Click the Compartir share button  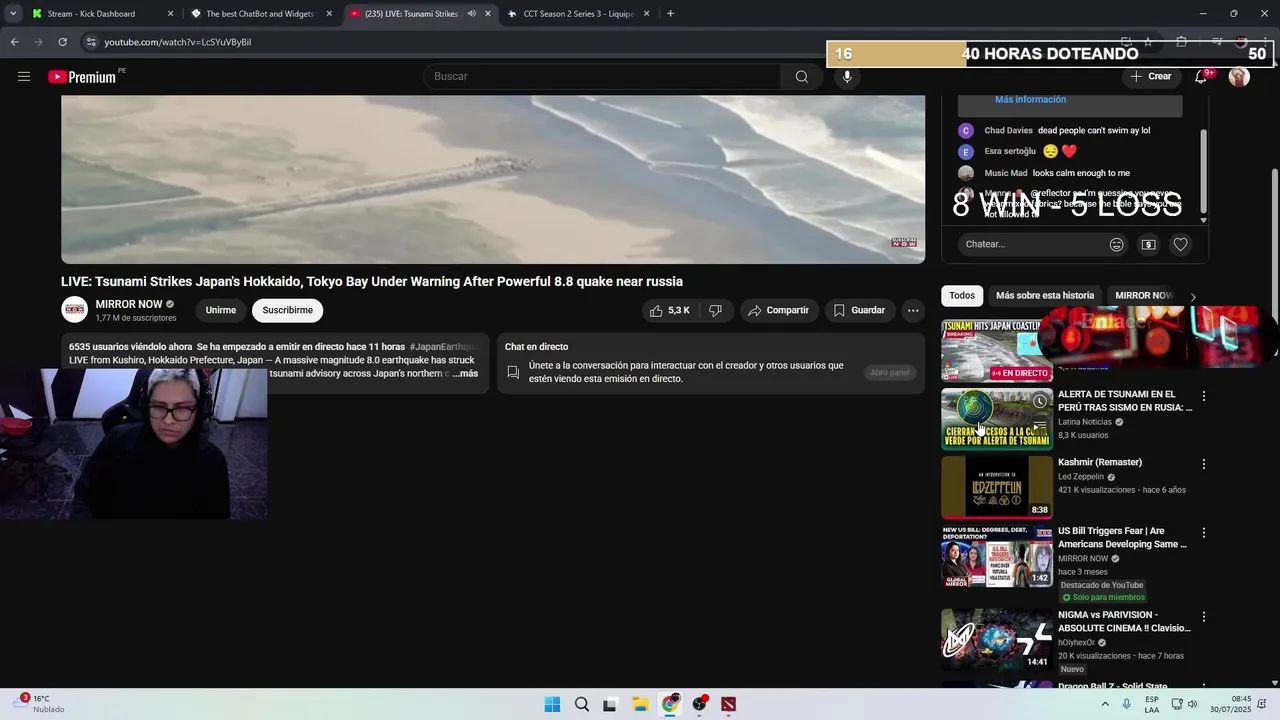tap(779, 310)
